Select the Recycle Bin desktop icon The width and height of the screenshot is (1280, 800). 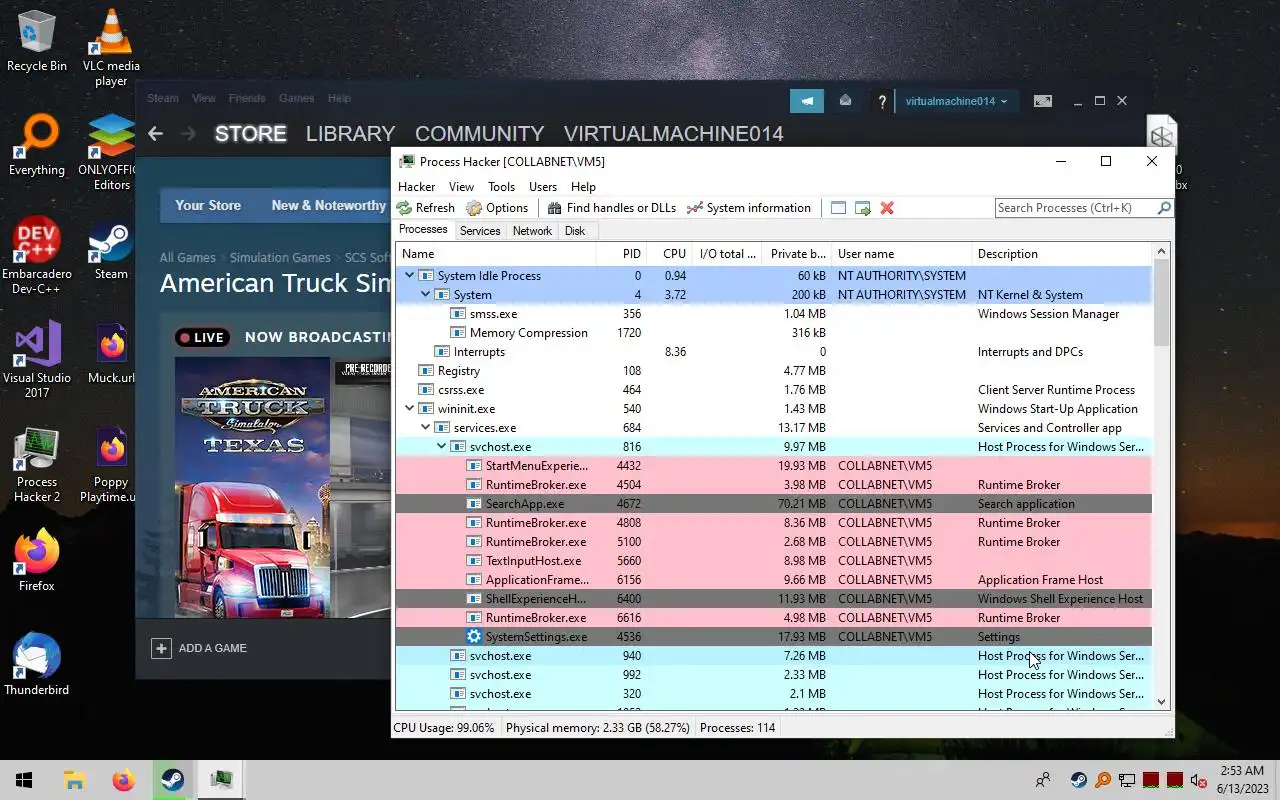pyautogui.click(x=37, y=41)
